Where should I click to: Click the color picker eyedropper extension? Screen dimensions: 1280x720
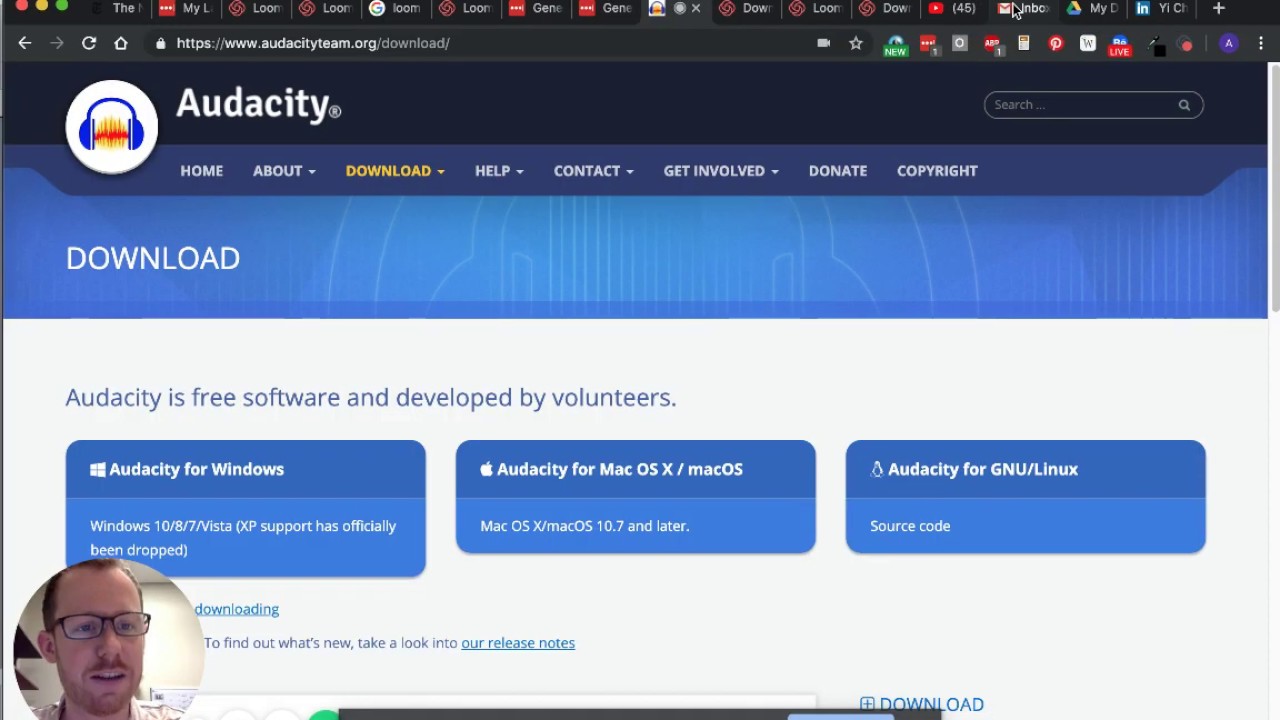point(1156,44)
